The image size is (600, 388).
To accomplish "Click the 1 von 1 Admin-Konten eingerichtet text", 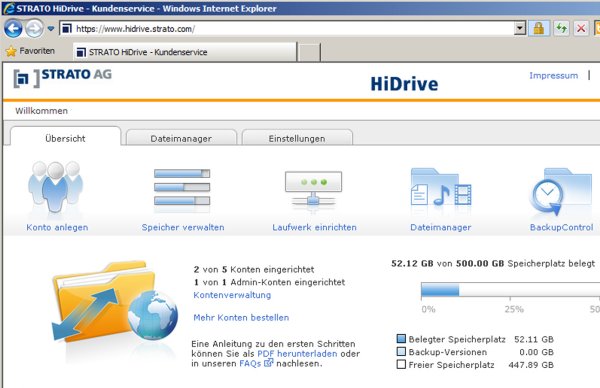I will tap(269, 282).
